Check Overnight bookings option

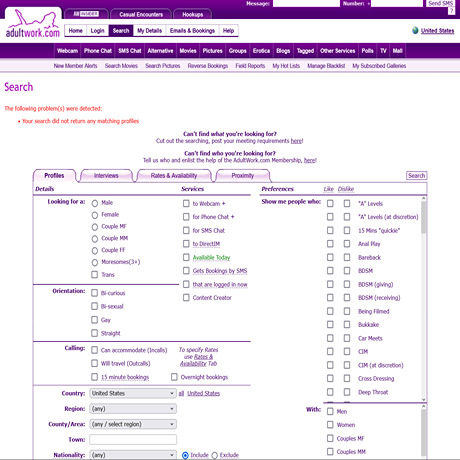174,377
